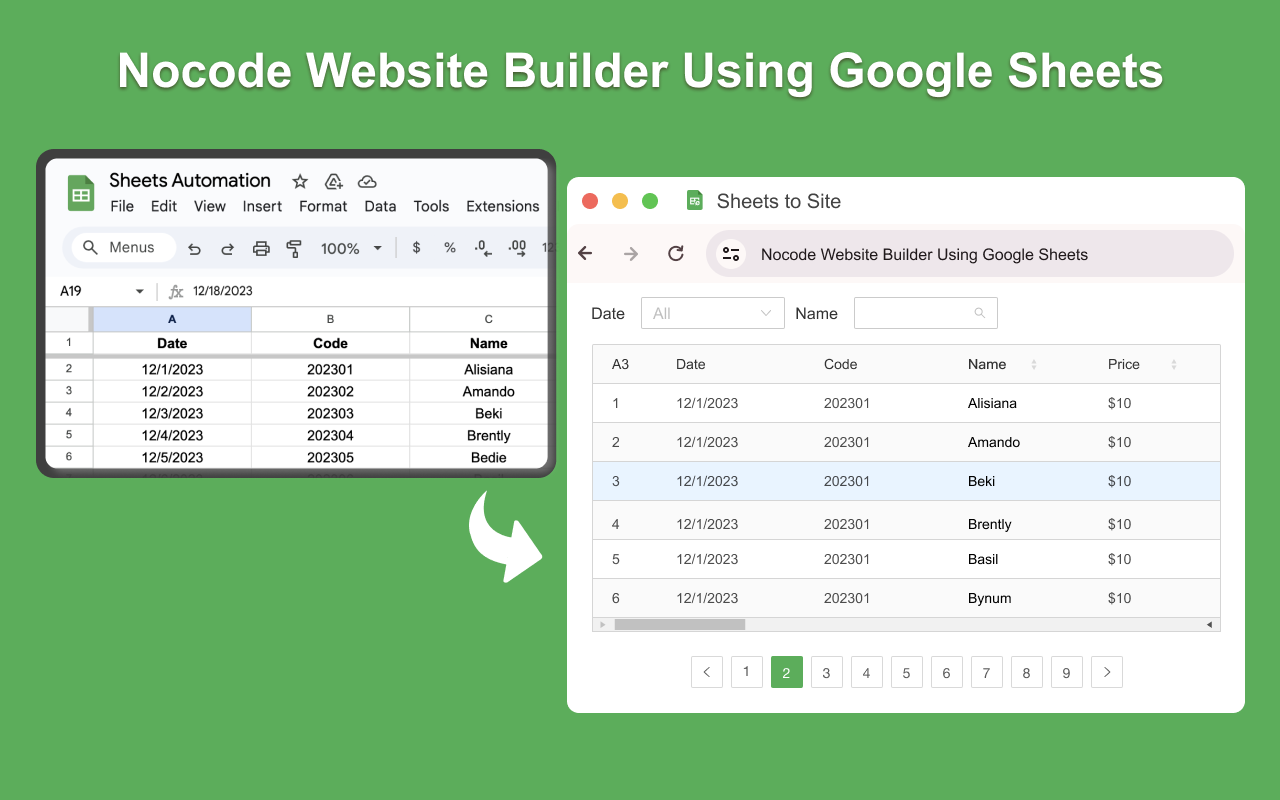1280x800 pixels.
Task: Select the Beki row in the site table
Action: click(x=906, y=481)
